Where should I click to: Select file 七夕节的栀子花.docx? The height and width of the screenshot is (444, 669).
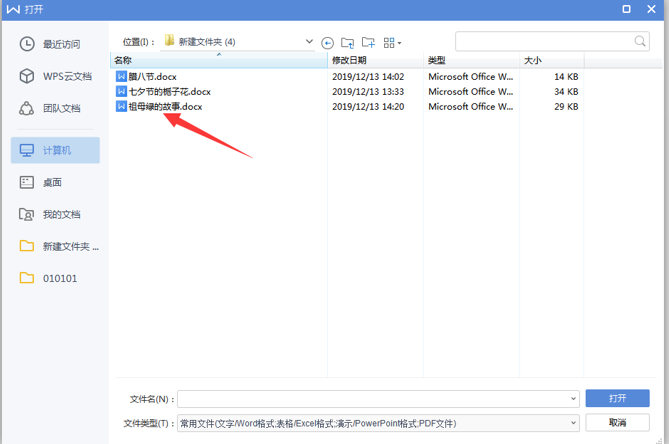tap(169, 92)
